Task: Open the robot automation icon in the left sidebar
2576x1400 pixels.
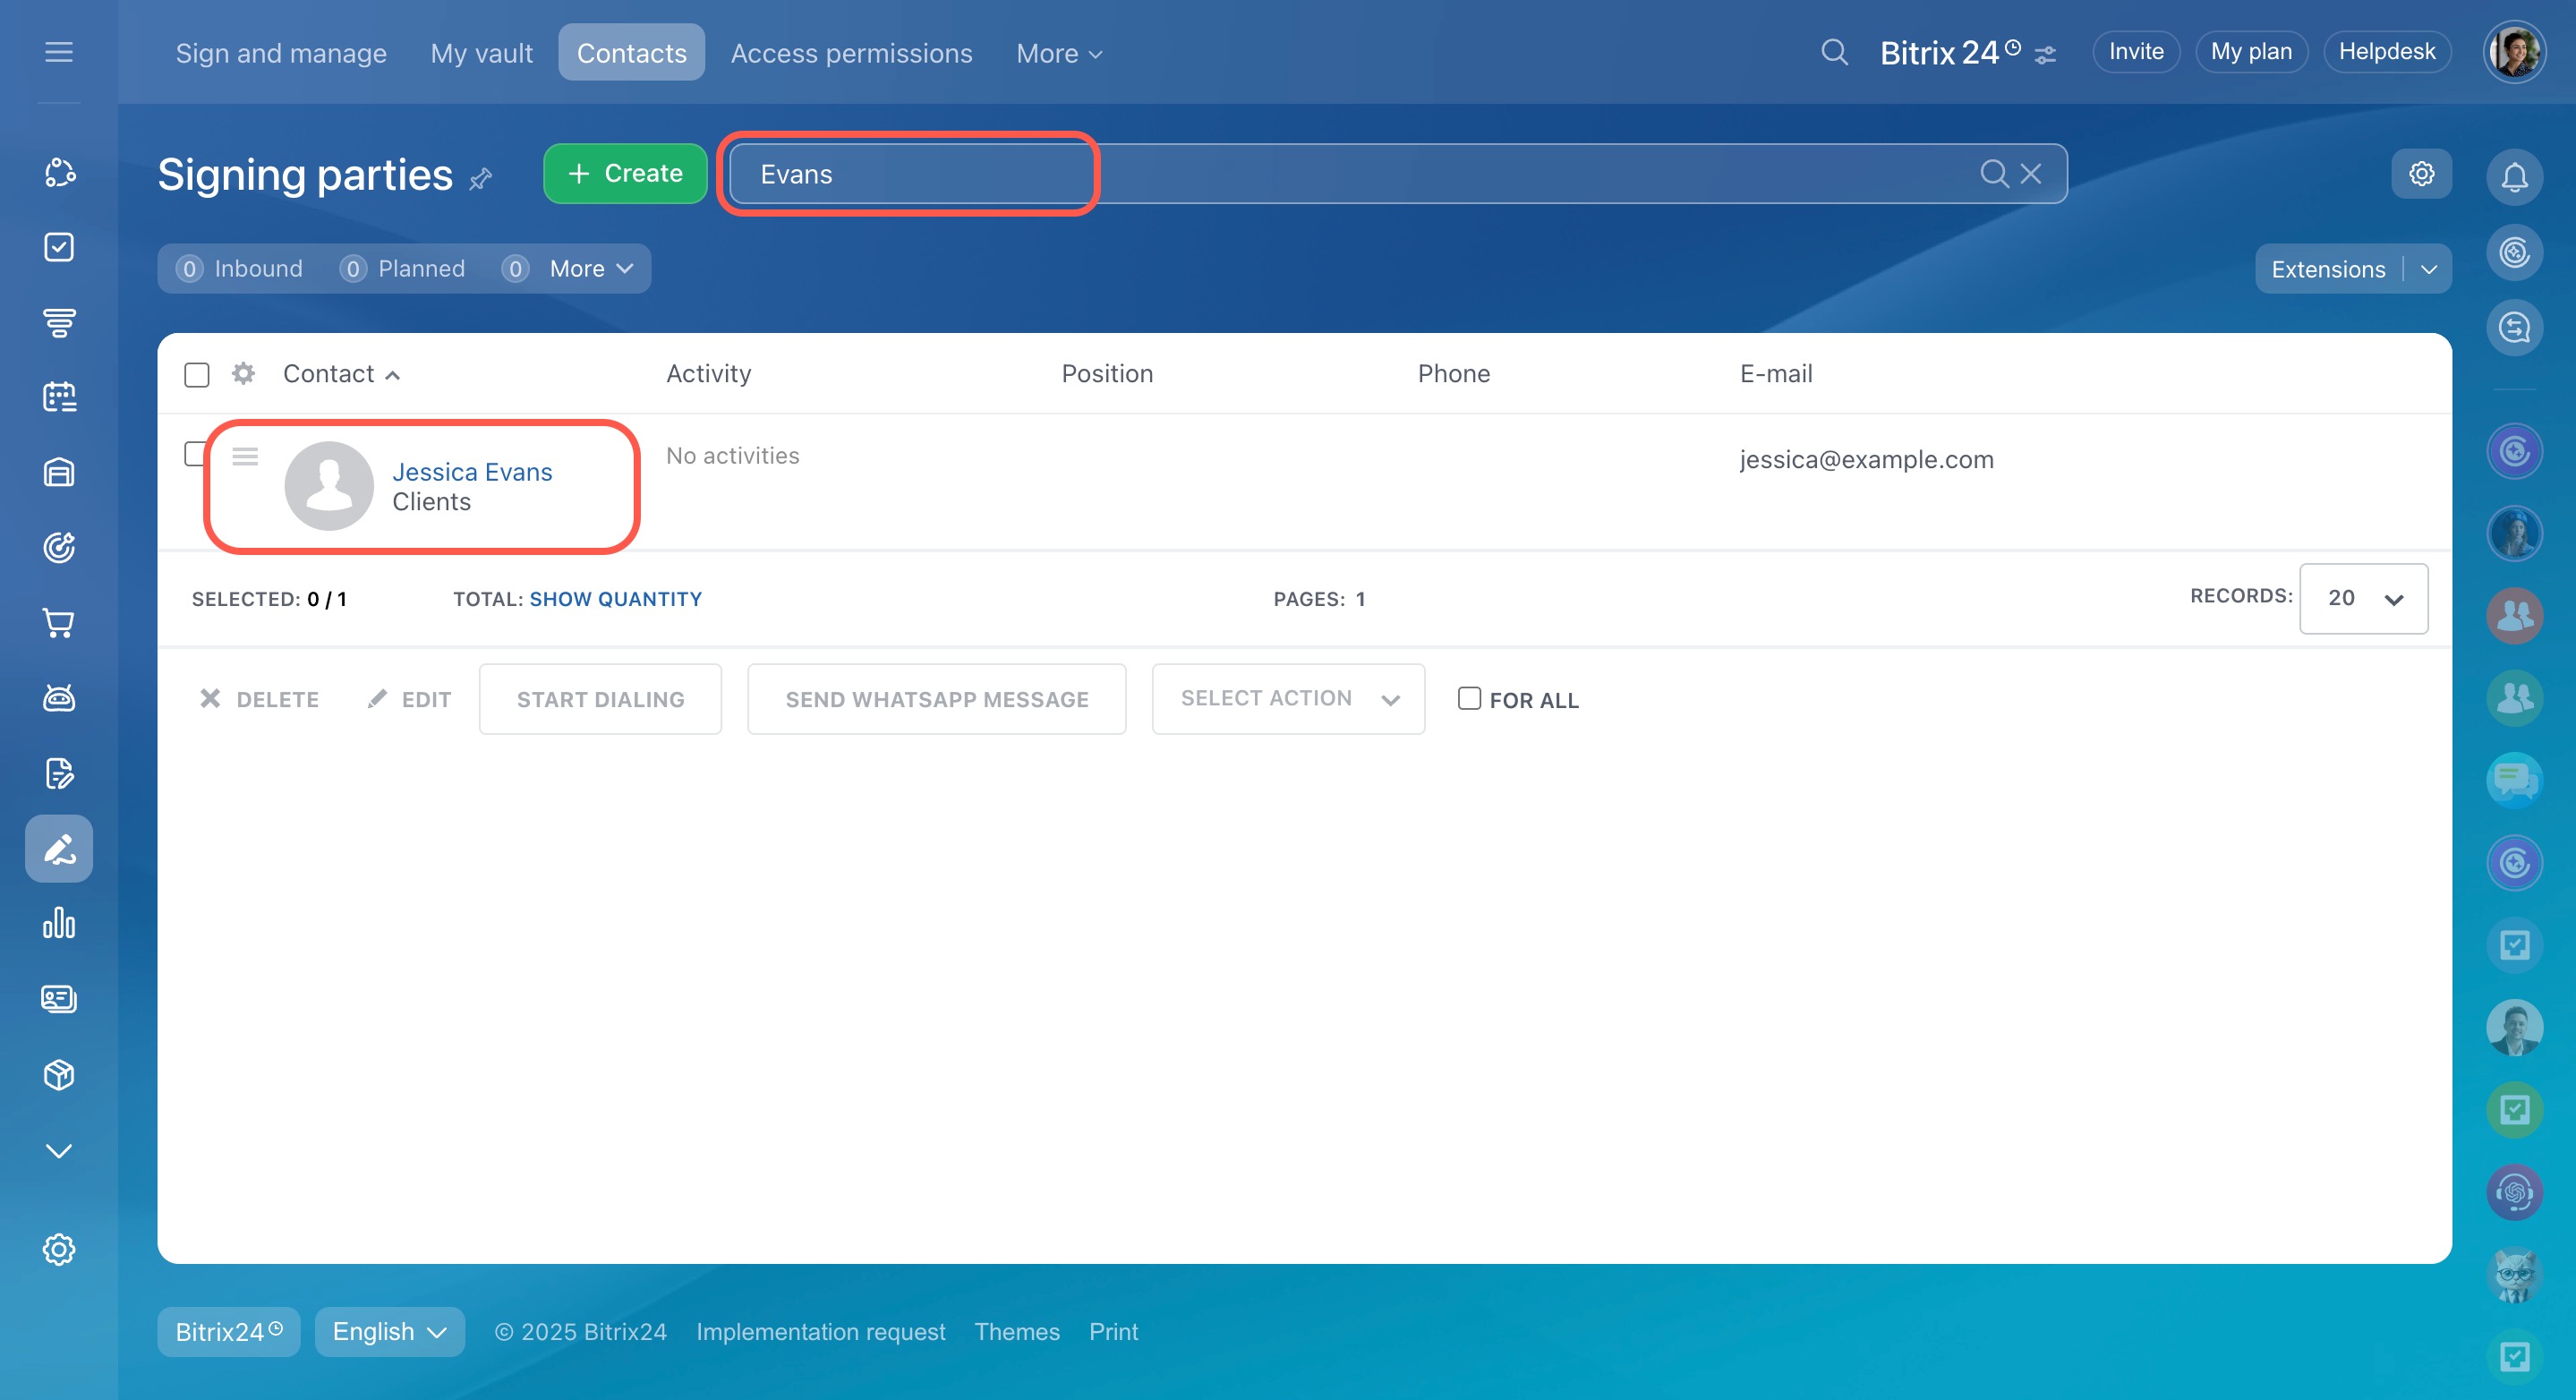Action: click(x=59, y=698)
